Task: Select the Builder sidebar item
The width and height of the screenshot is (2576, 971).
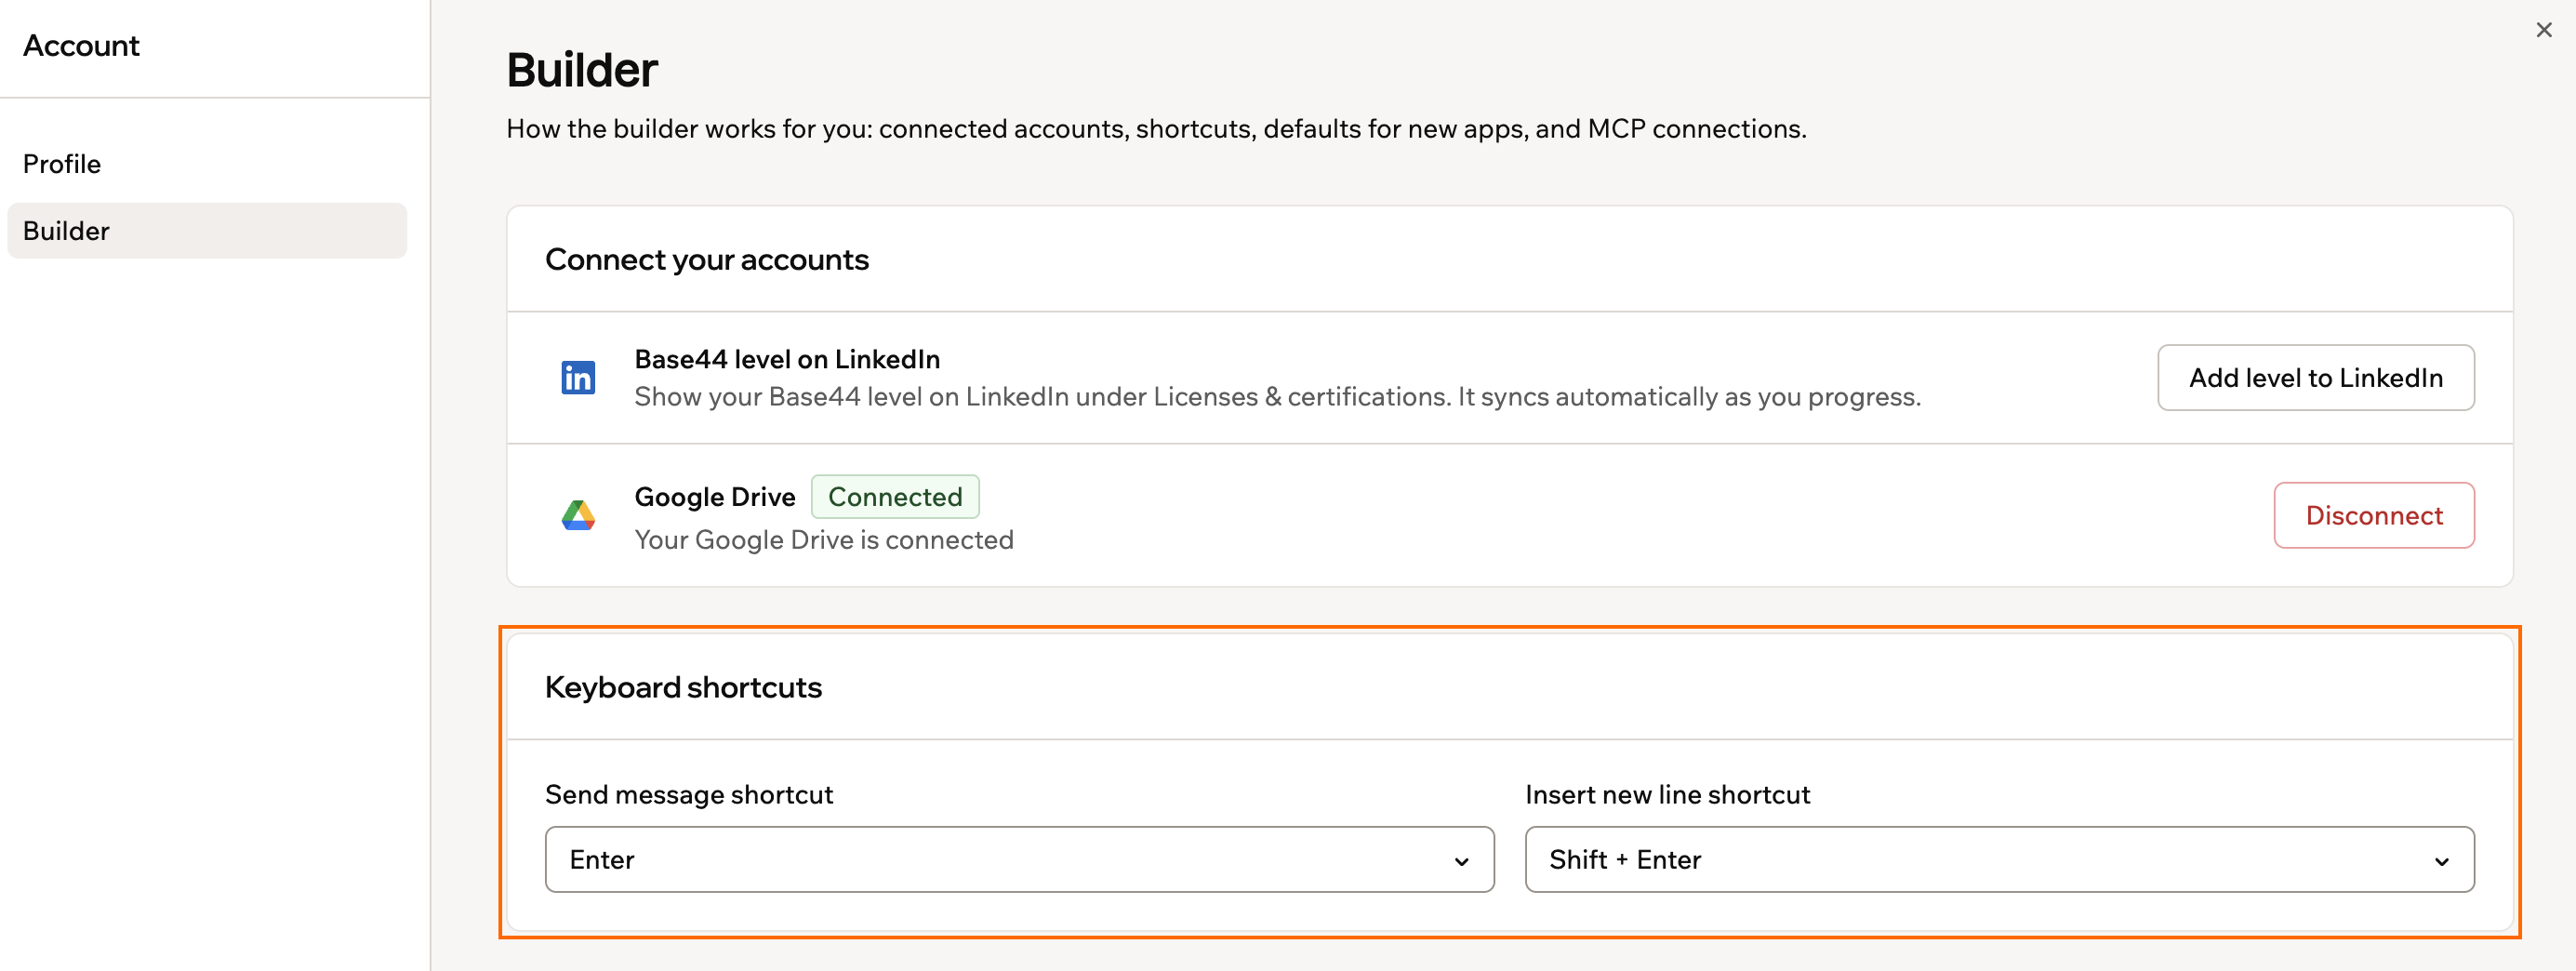Action: (x=207, y=231)
